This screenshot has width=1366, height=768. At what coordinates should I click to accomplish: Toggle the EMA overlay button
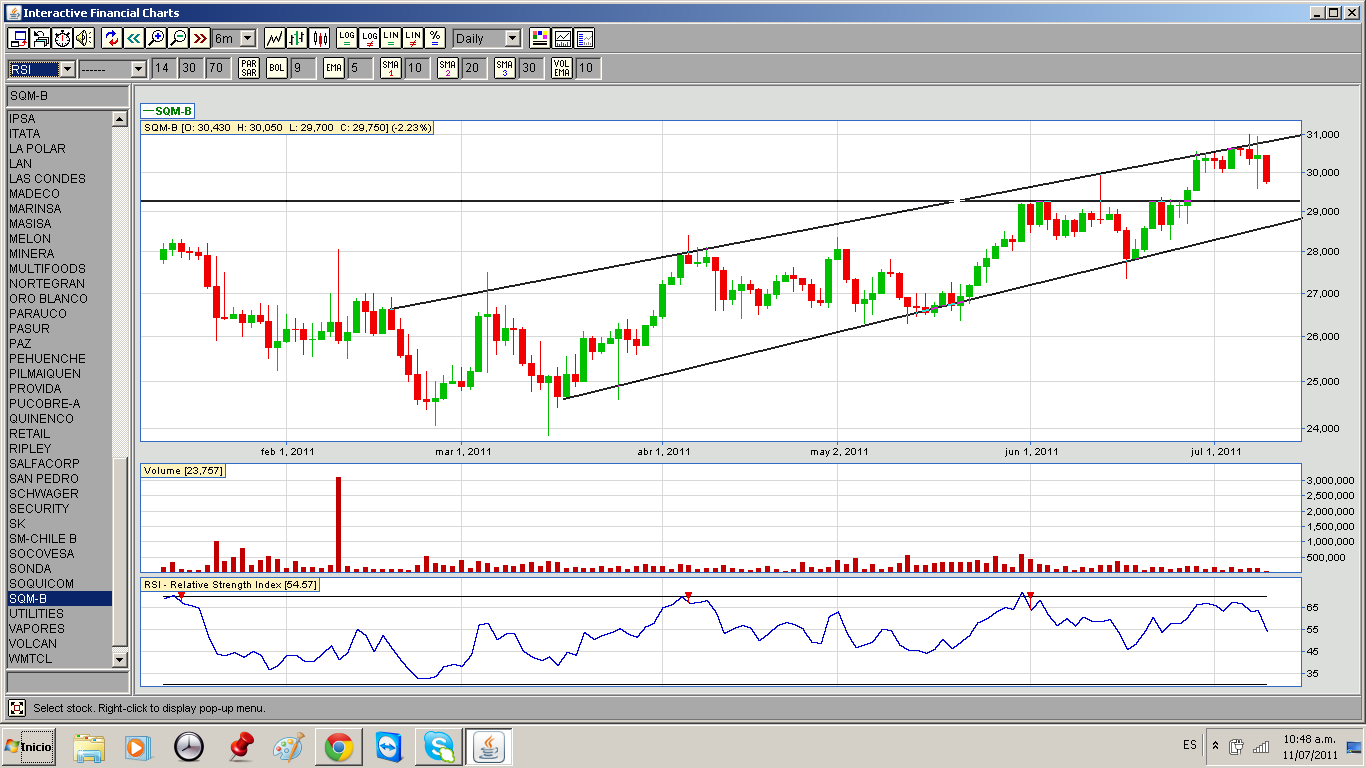tap(333, 68)
